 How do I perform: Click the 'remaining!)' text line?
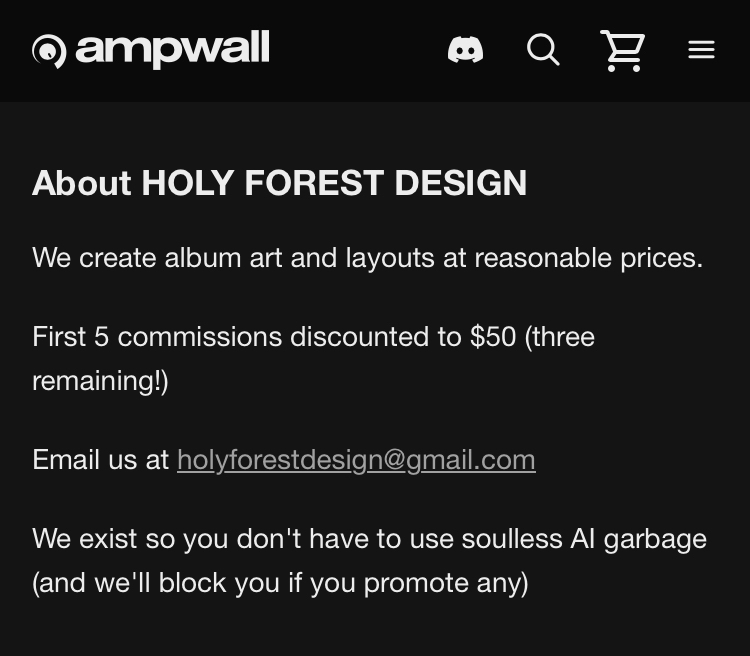(x=100, y=380)
